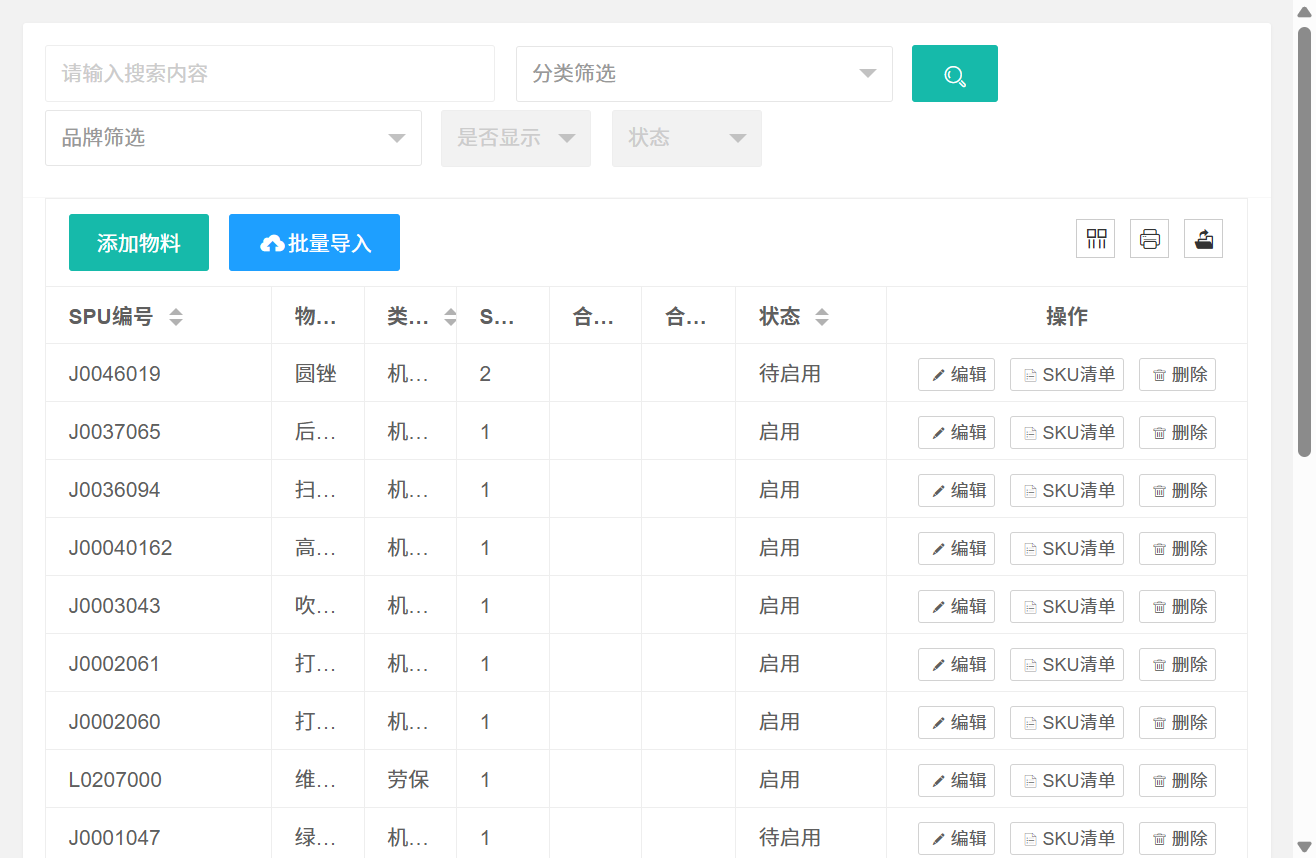Delete row J0046019
The width and height of the screenshot is (1316, 858).
point(1178,375)
